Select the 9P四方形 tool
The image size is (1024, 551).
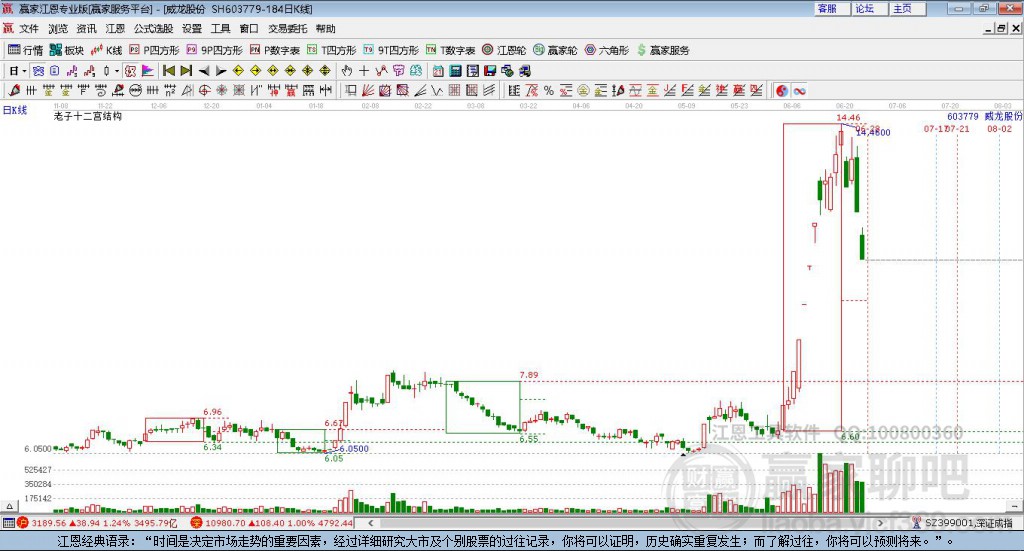214,50
